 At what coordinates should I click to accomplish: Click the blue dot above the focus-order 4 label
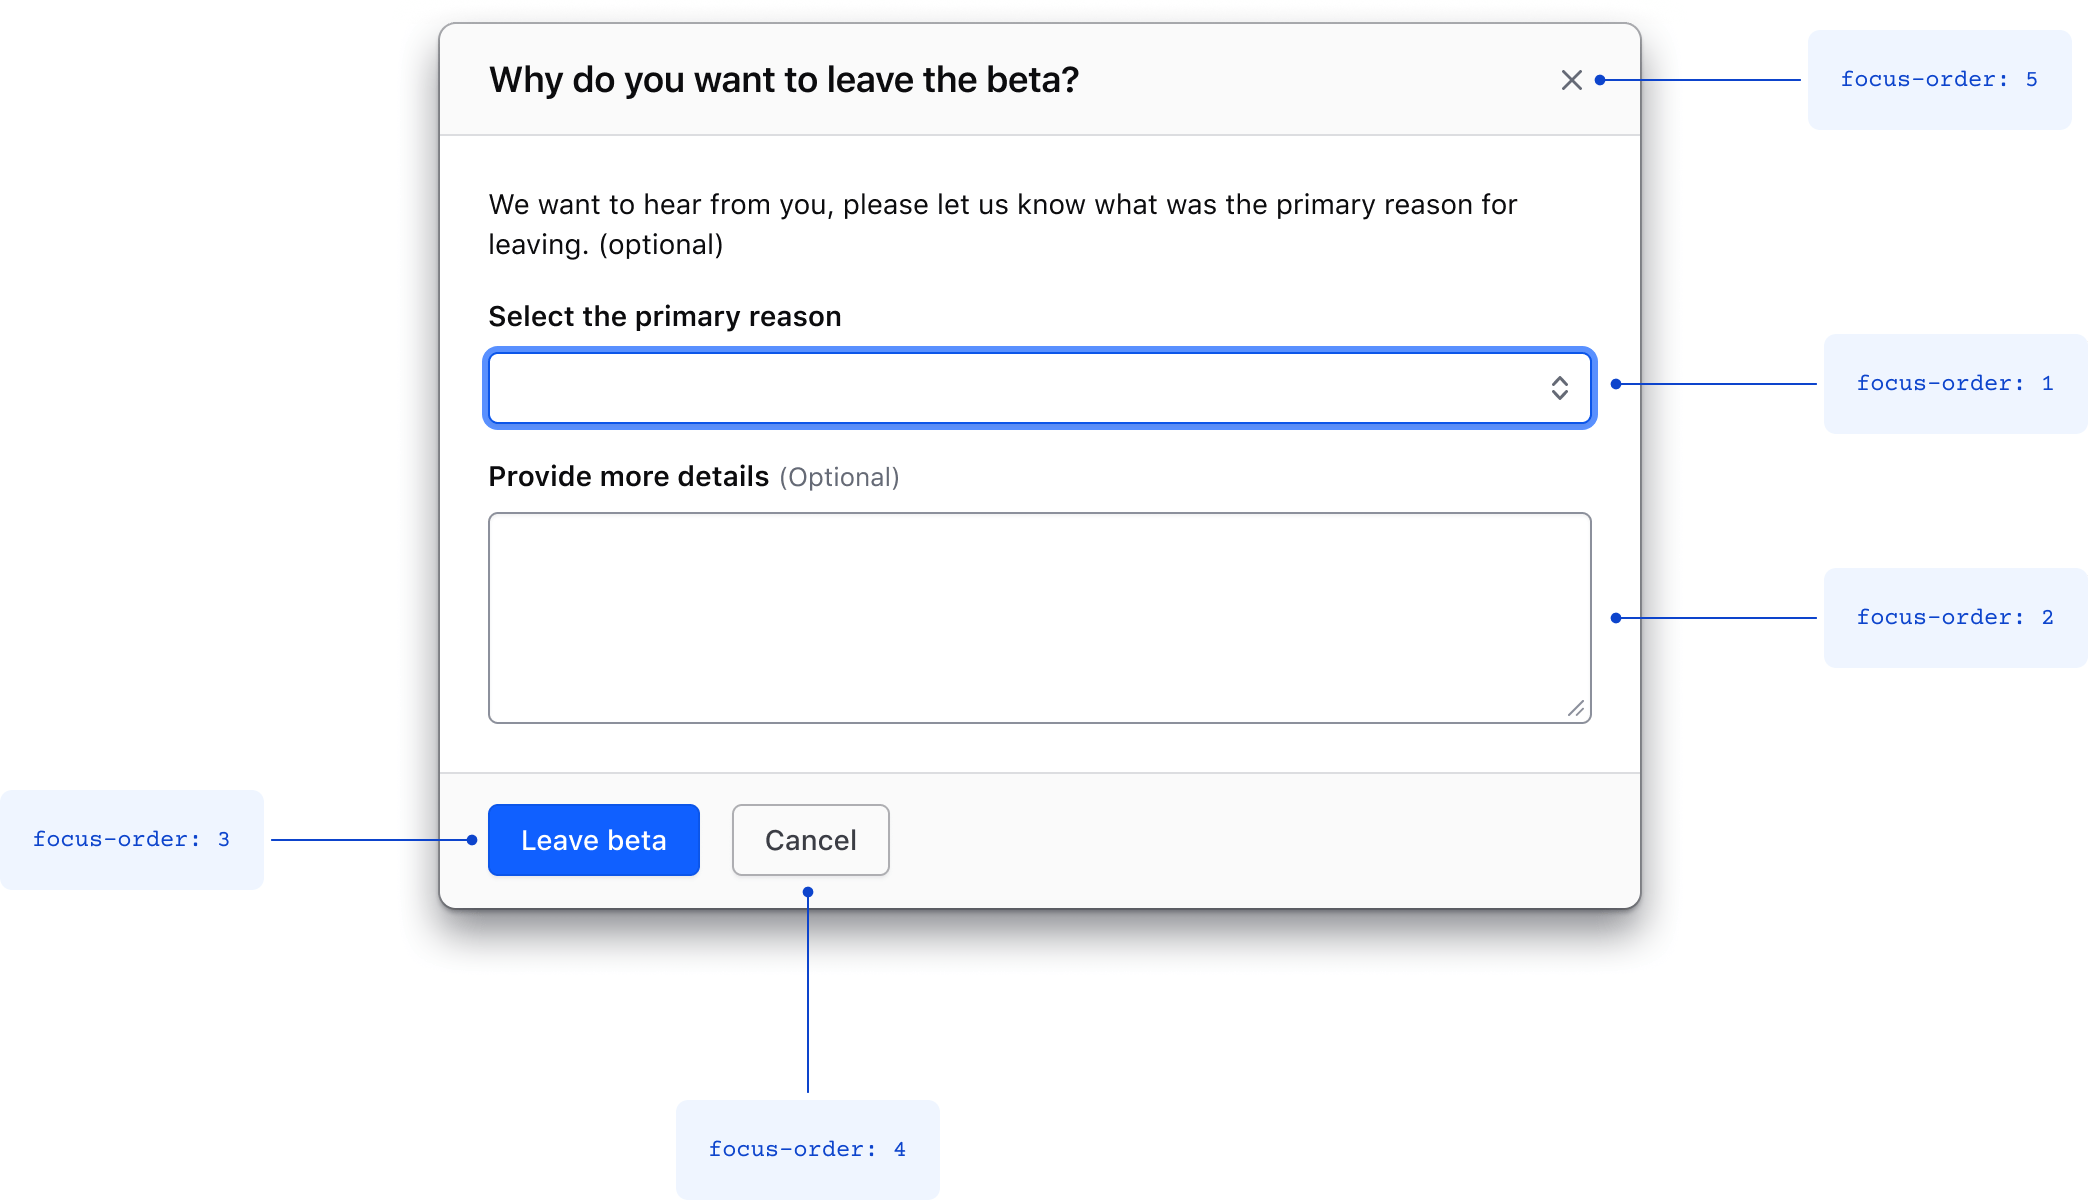808,889
